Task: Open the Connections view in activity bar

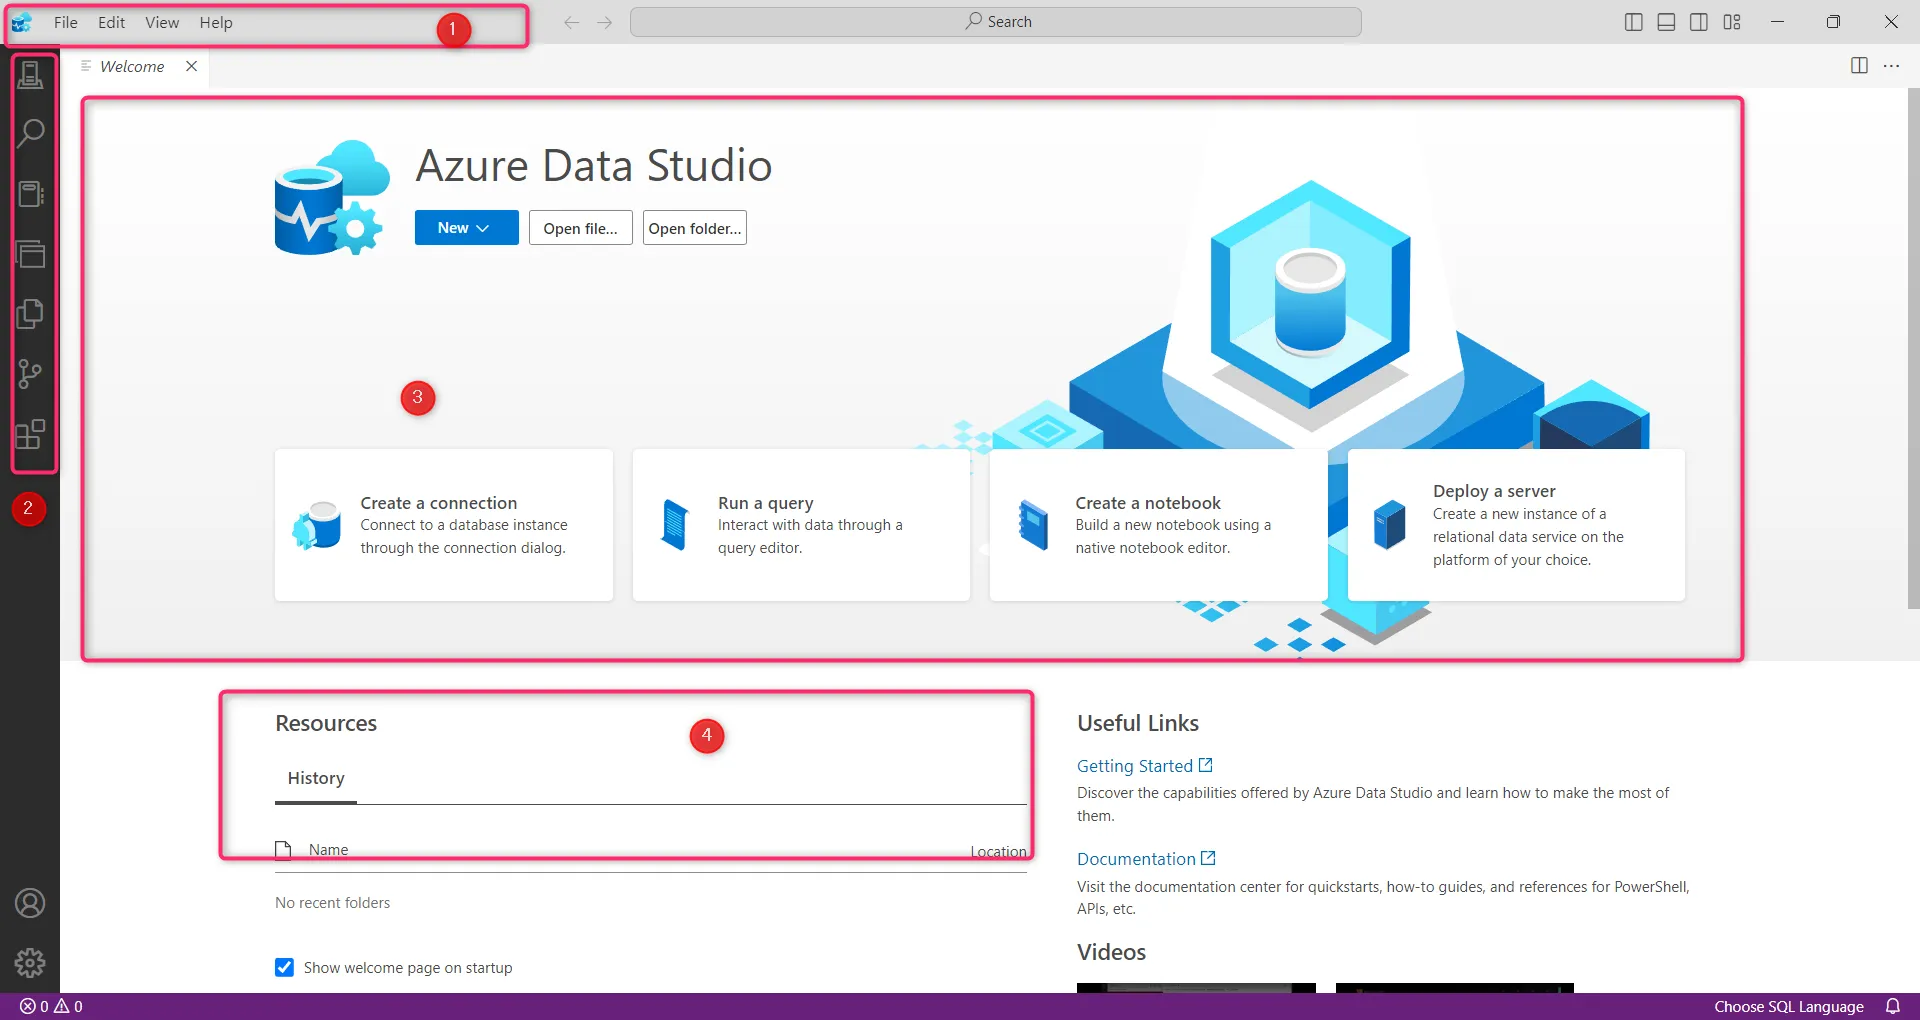Action: click(x=30, y=74)
